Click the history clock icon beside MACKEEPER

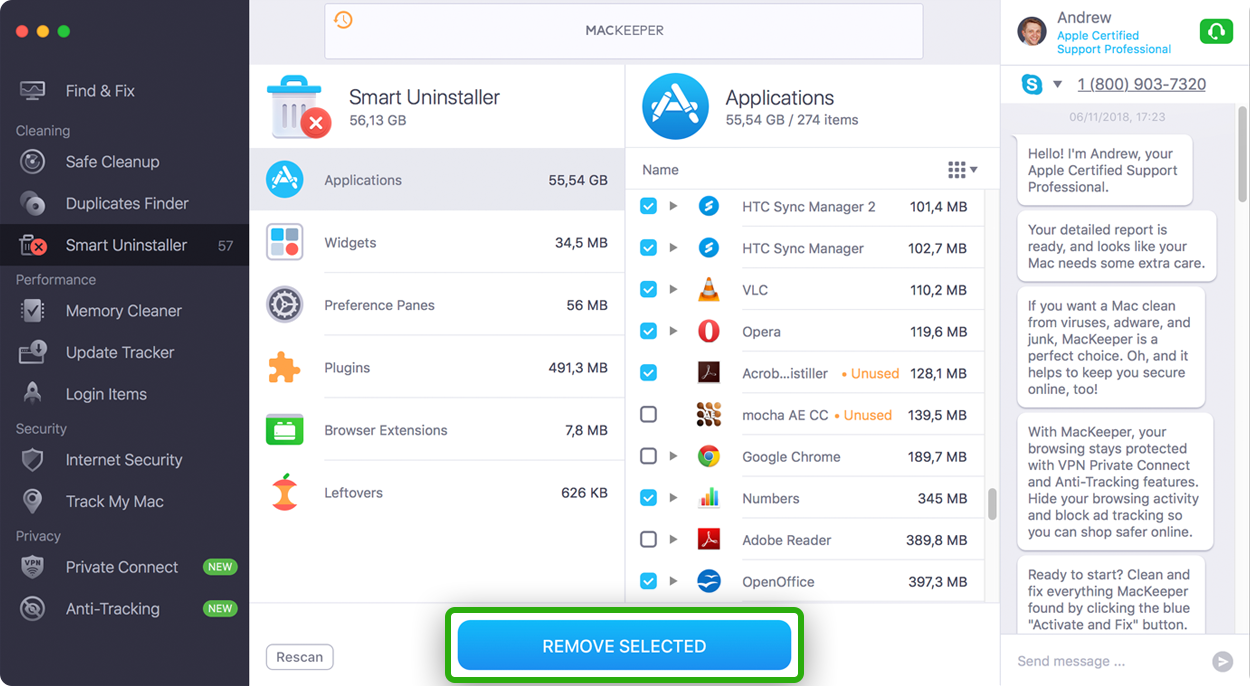tap(343, 20)
